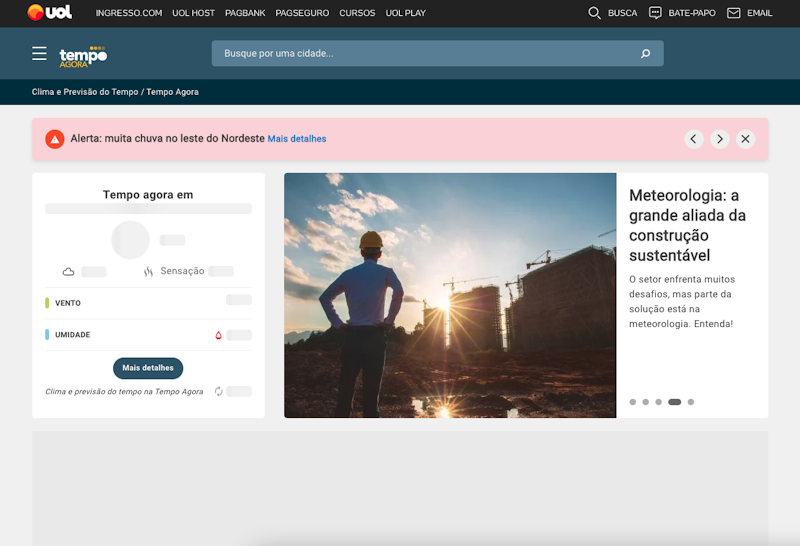Click the UOL logo
The height and width of the screenshot is (546, 800).
coord(49,12)
